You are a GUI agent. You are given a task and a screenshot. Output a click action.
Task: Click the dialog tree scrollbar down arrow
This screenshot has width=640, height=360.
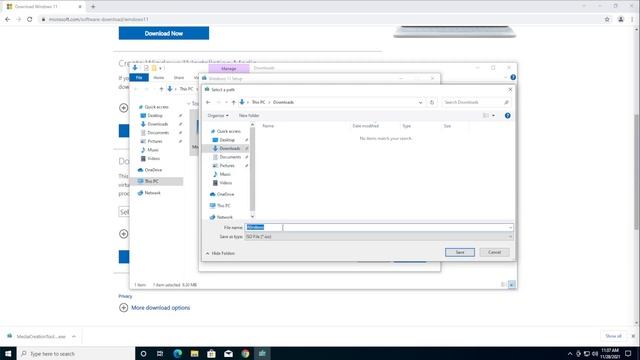pyautogui.click(x=252, y=217)
